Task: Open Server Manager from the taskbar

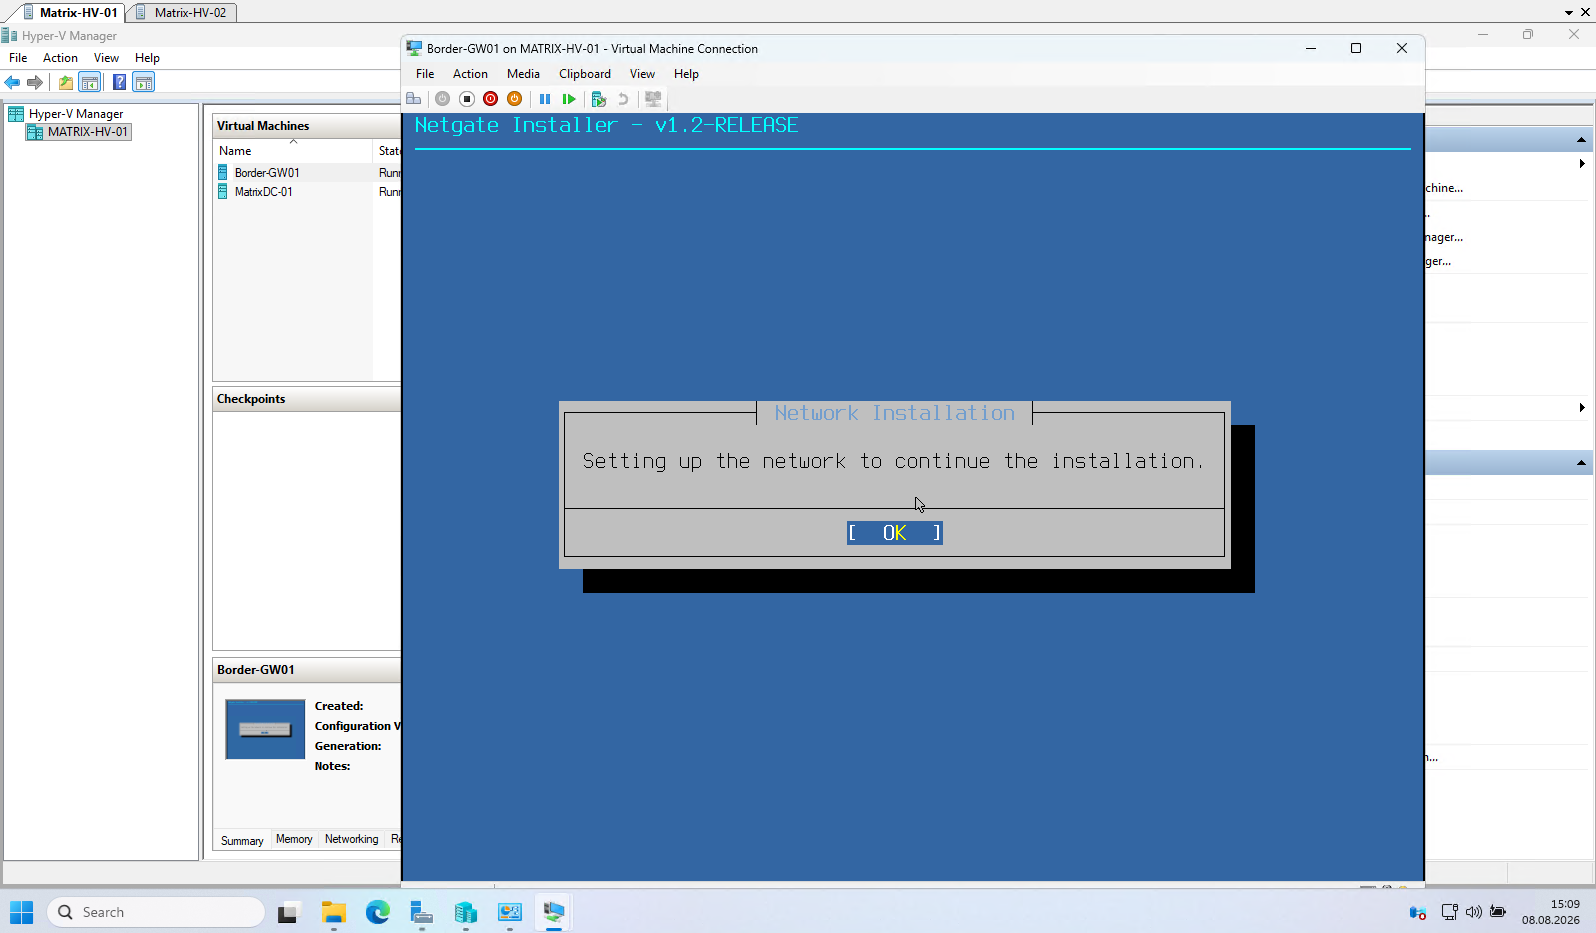Action: pyautogui.click(x=422, y=912)
